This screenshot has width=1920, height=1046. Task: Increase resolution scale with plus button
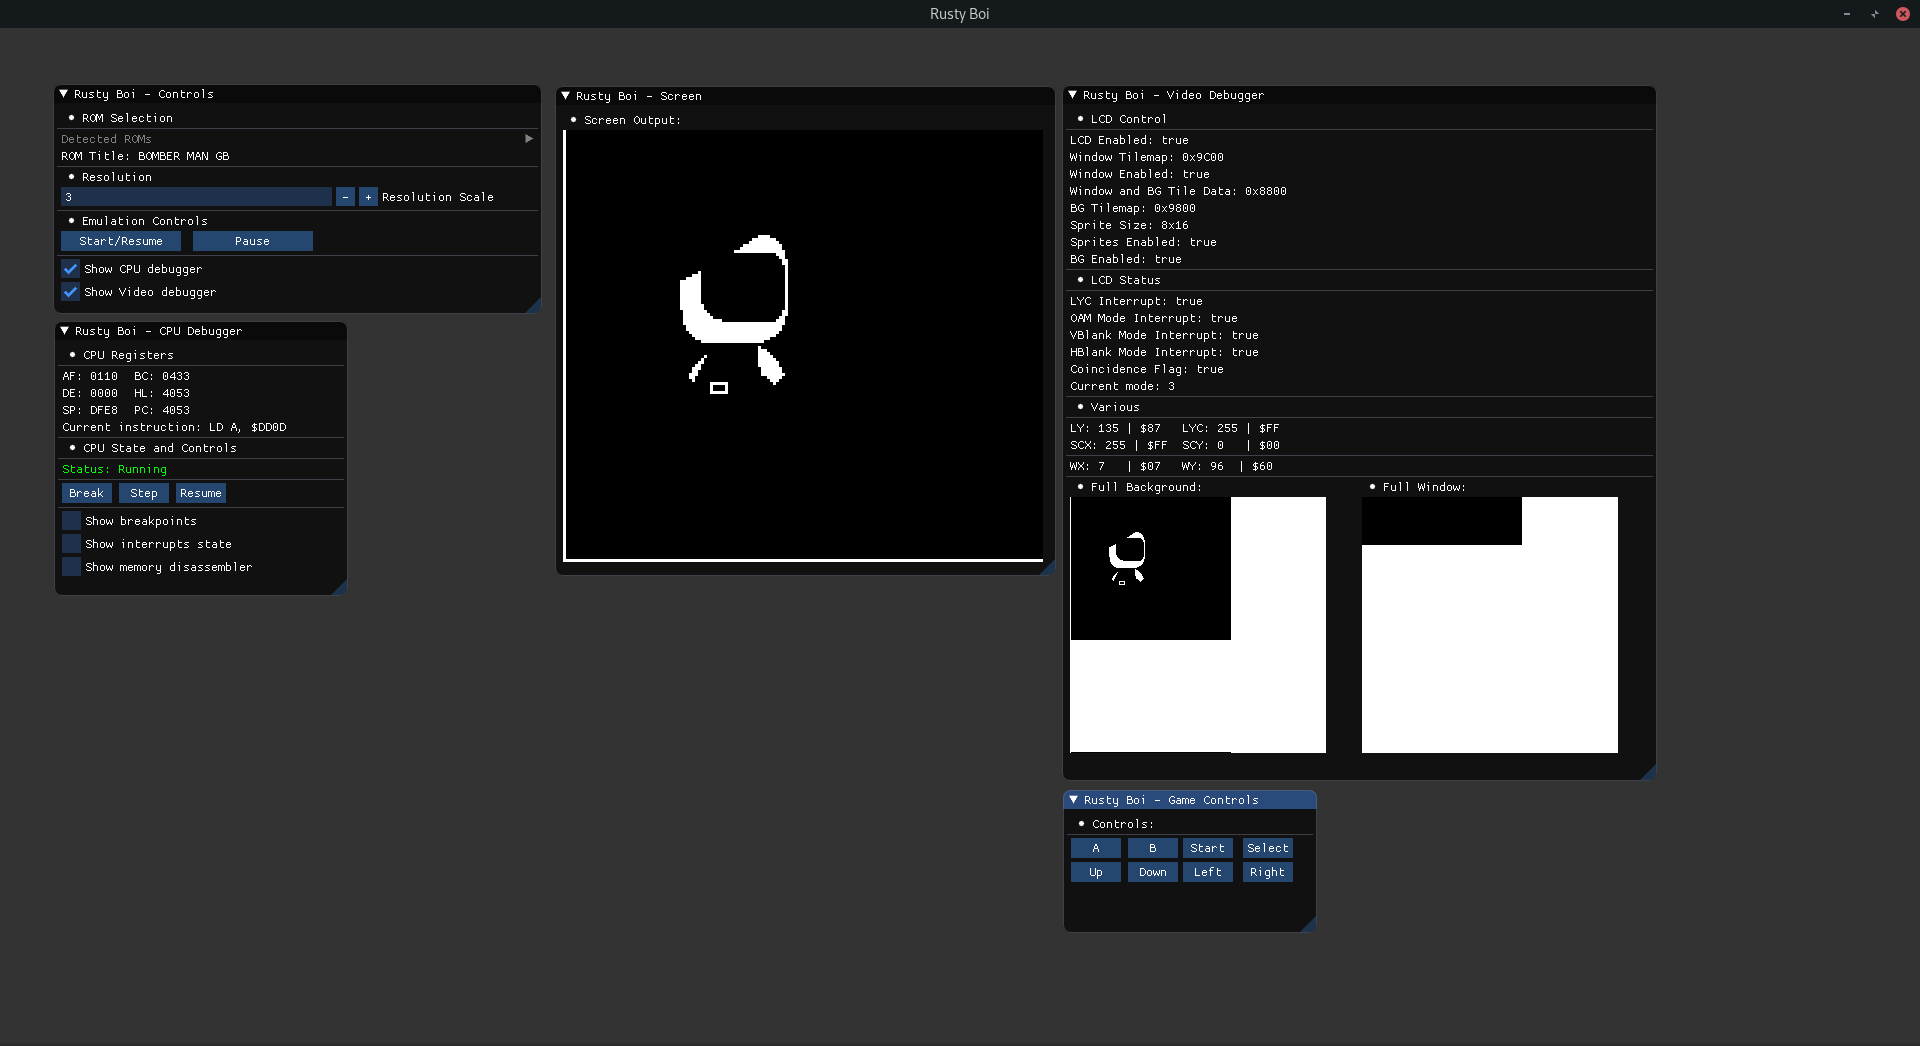pyautogui.click(x=368, y=197)
